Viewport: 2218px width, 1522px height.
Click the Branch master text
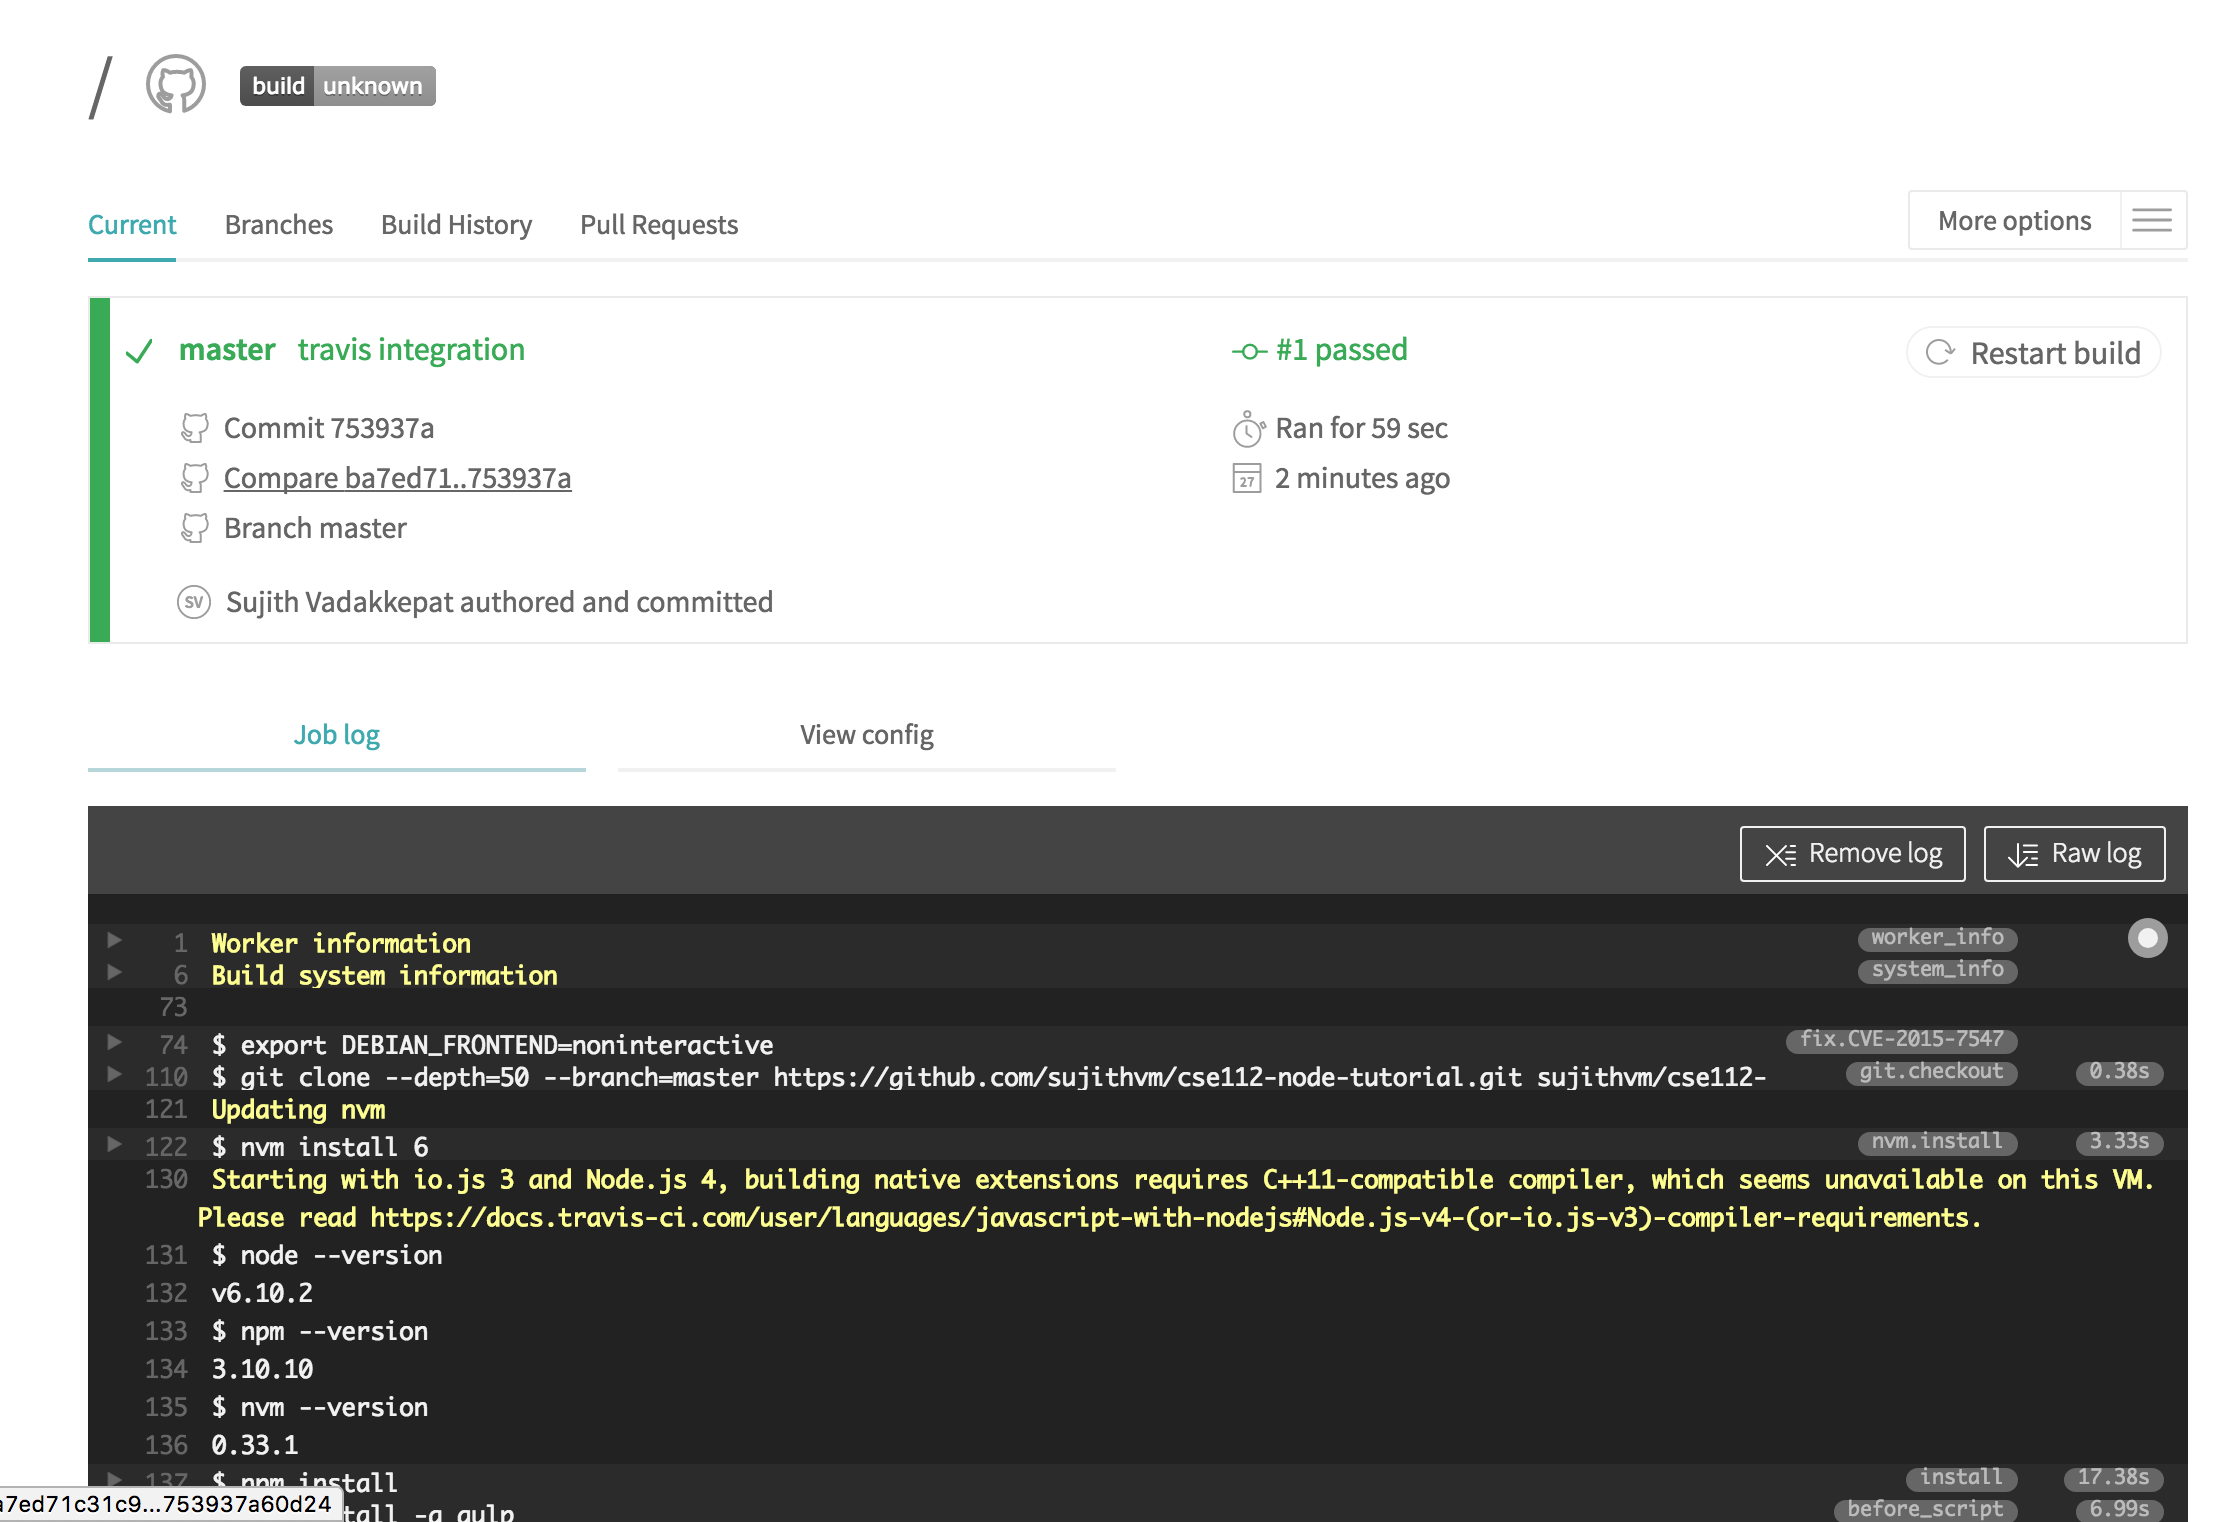coord(315,529)
